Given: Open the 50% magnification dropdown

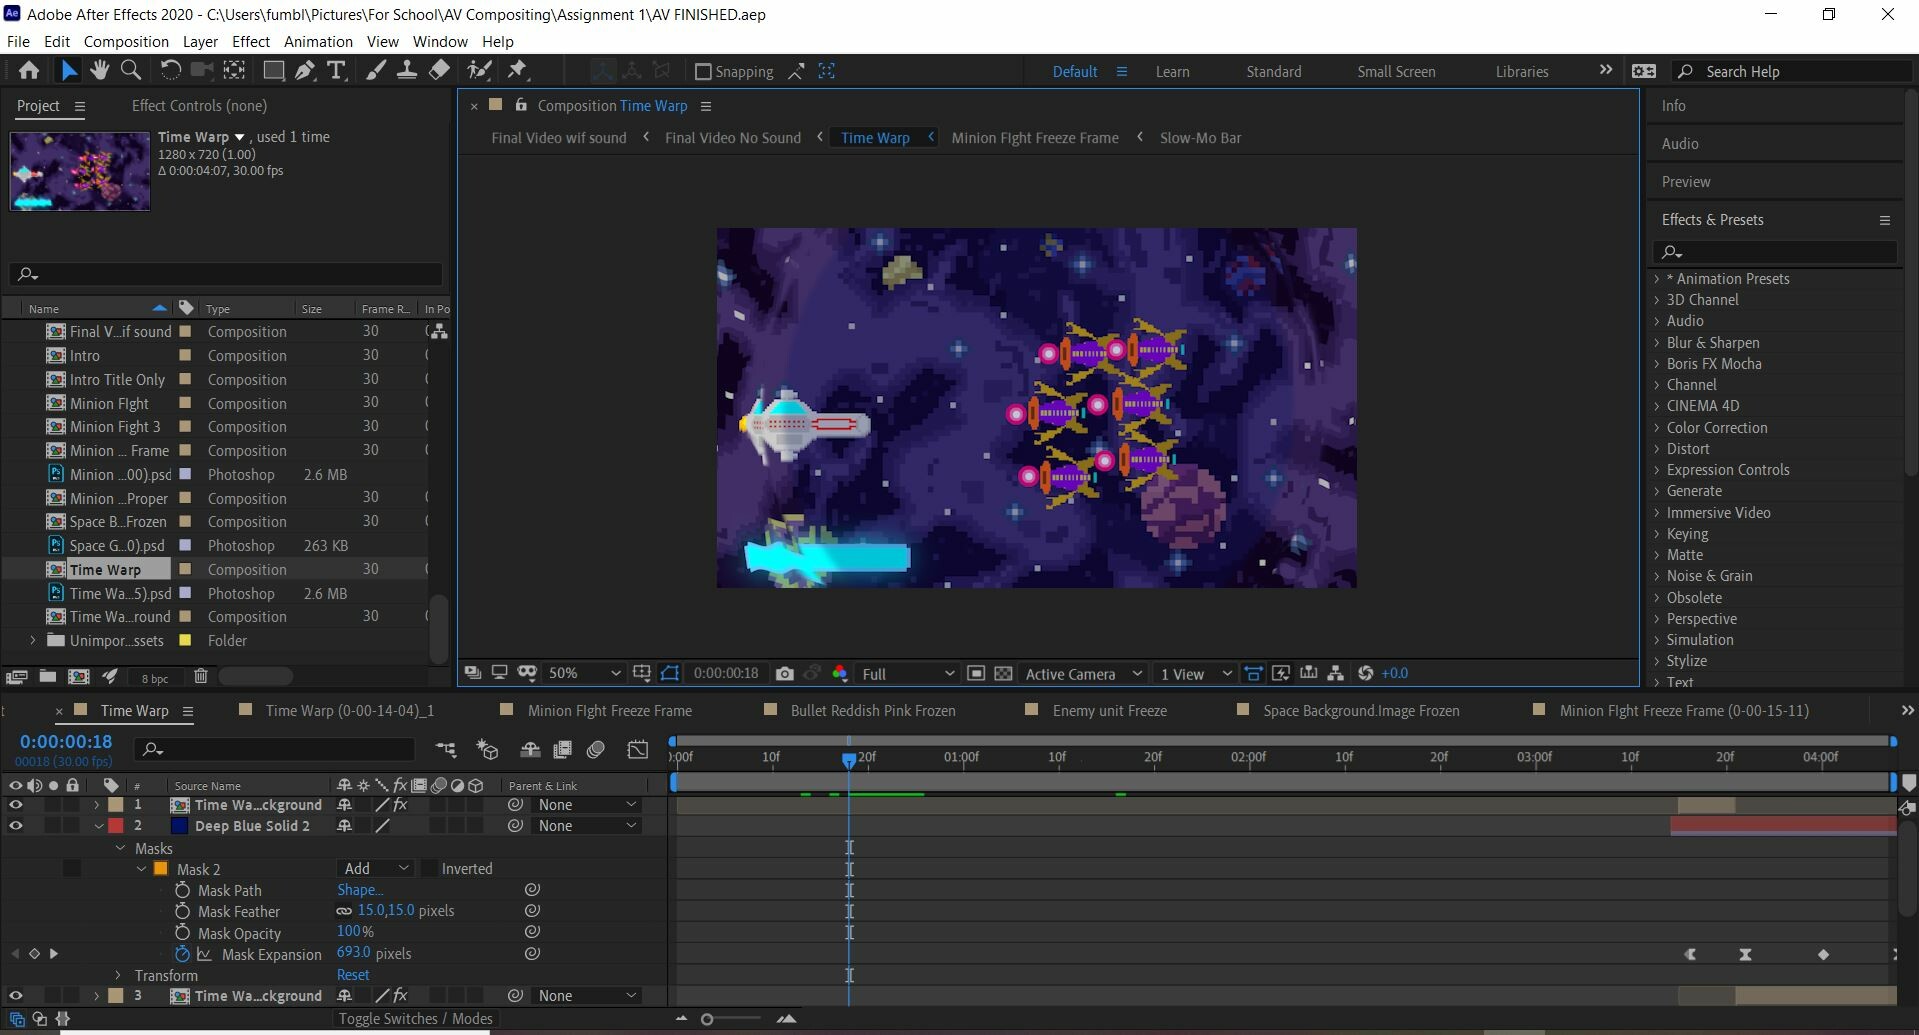Looking at the screenshot, I should pos(584,673).
